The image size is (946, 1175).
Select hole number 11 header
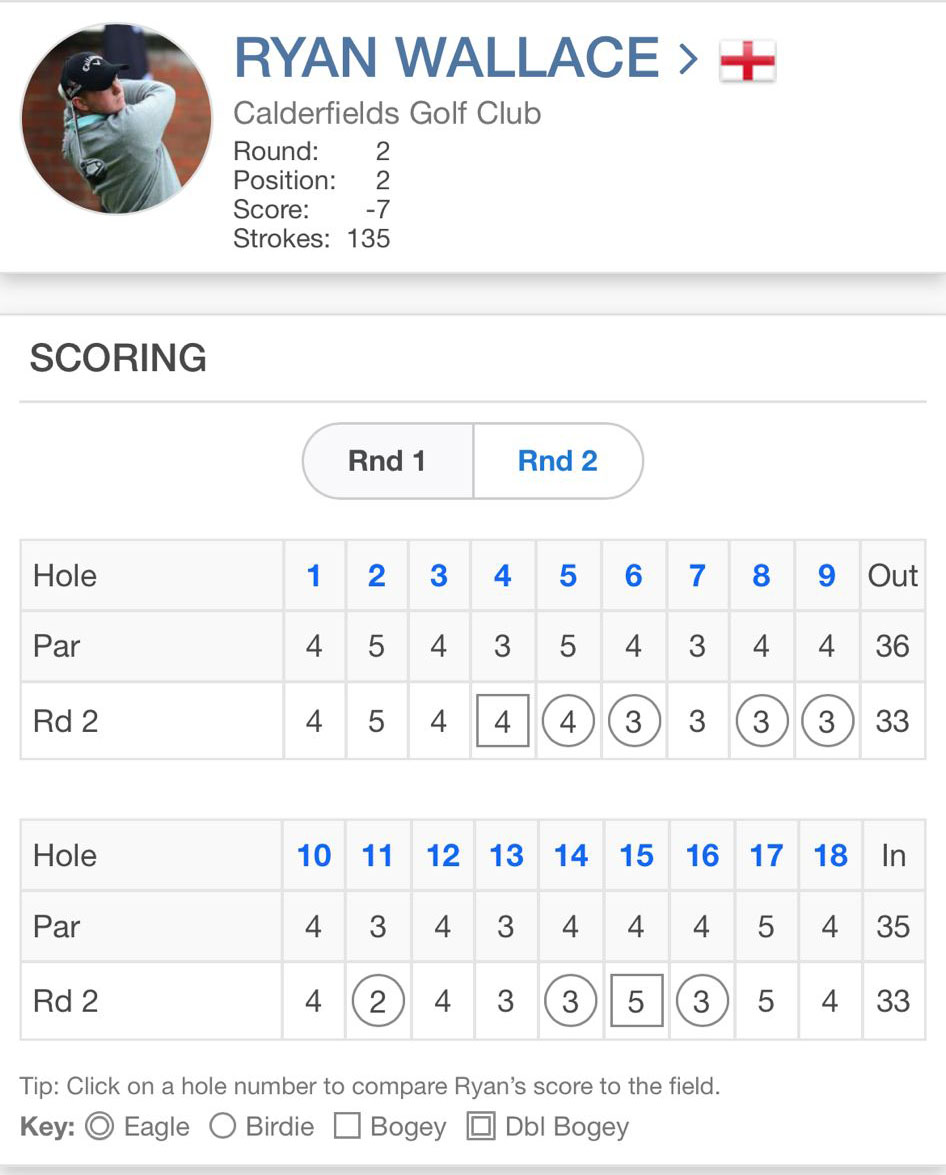[x=377, y=856]
